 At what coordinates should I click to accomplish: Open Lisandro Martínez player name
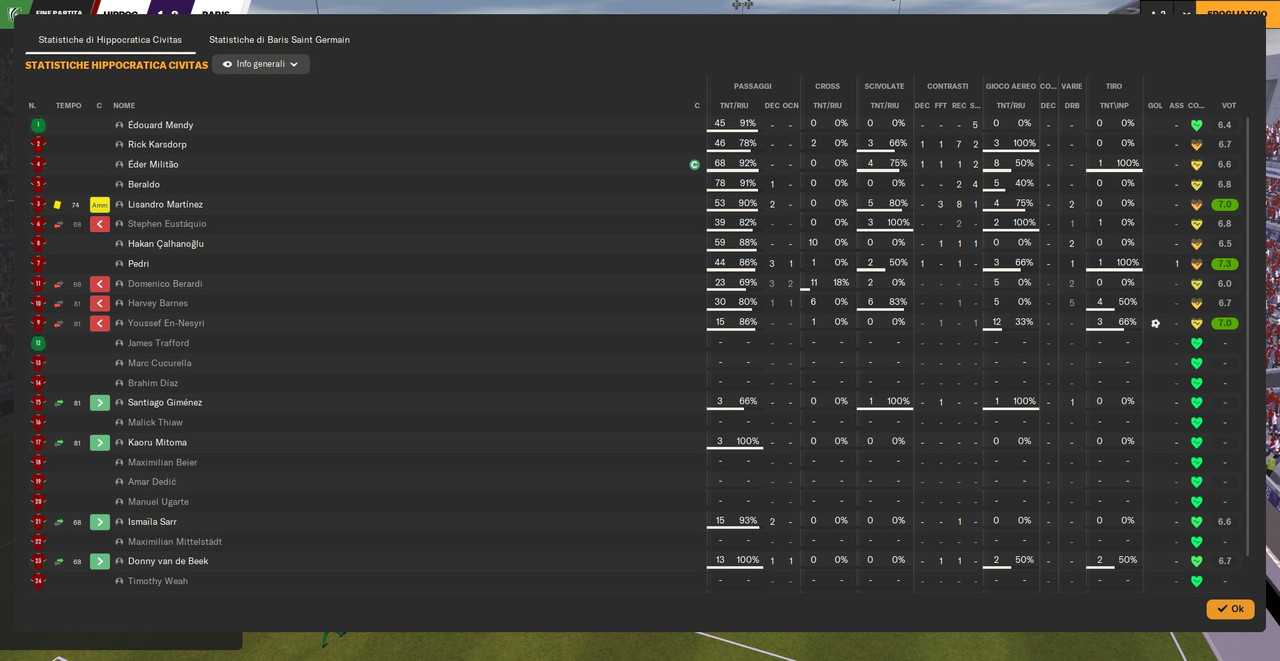coord(165,205)
